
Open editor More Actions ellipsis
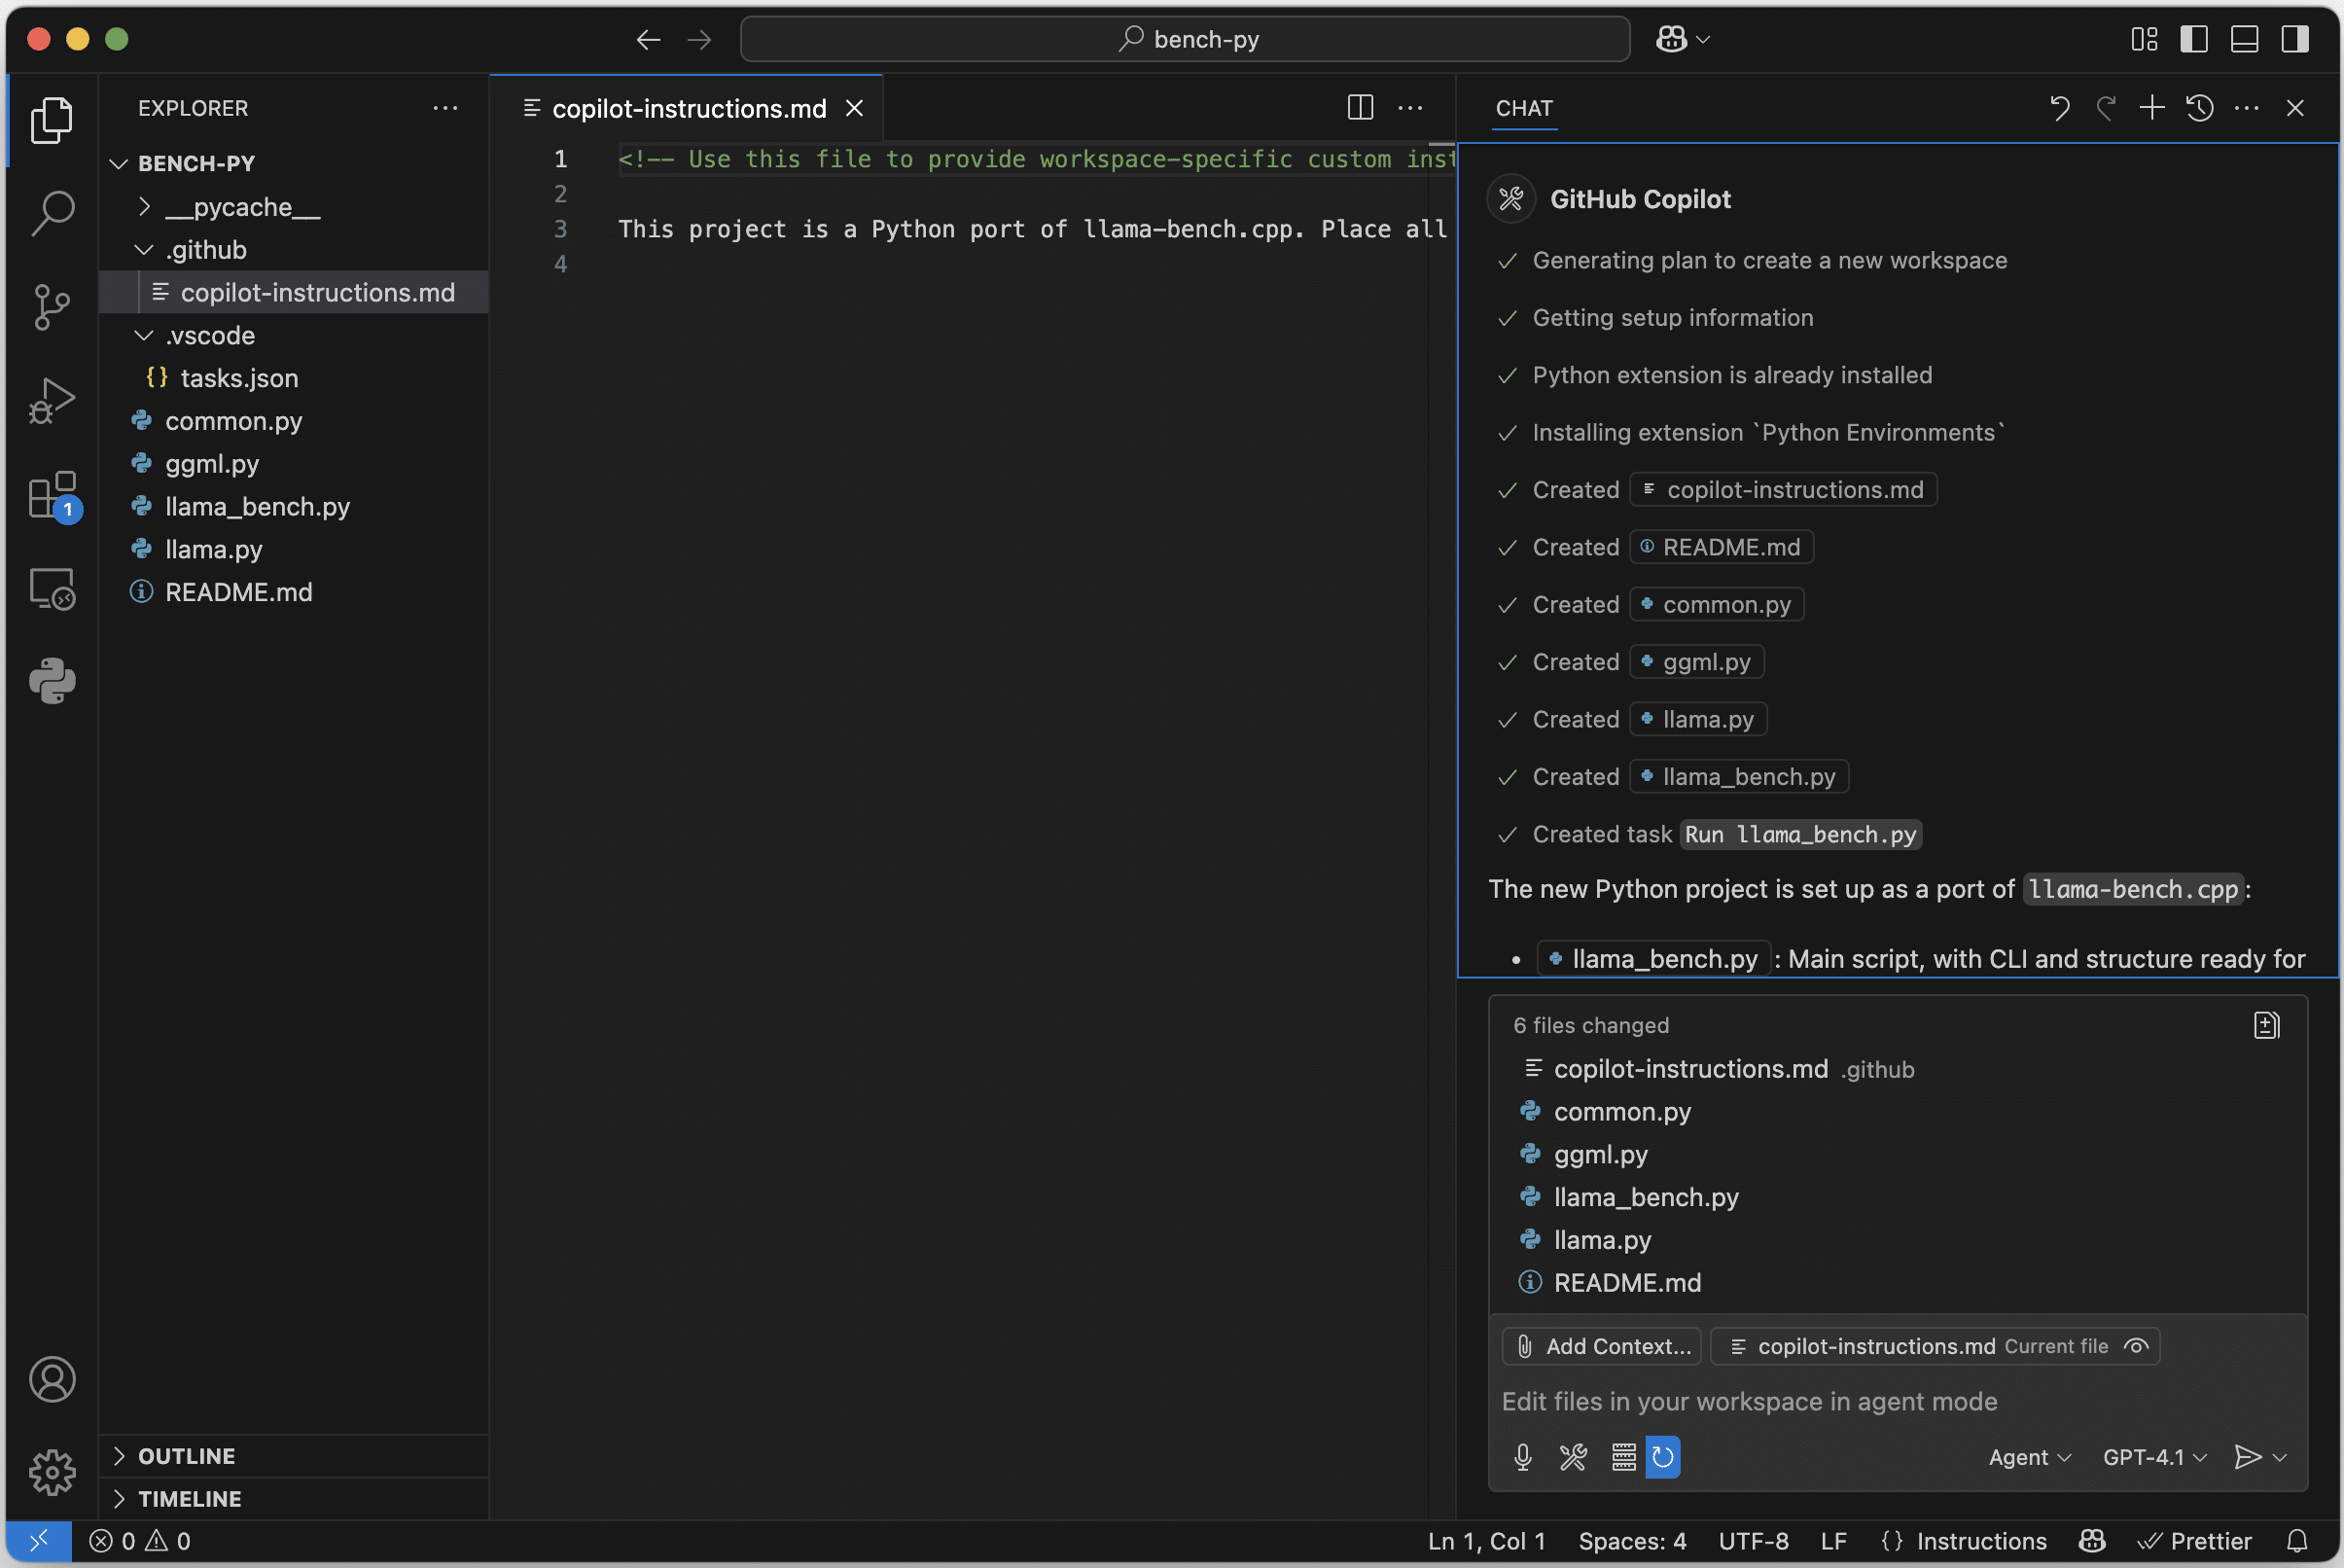pyautogui.click(x=1410, y=107)
